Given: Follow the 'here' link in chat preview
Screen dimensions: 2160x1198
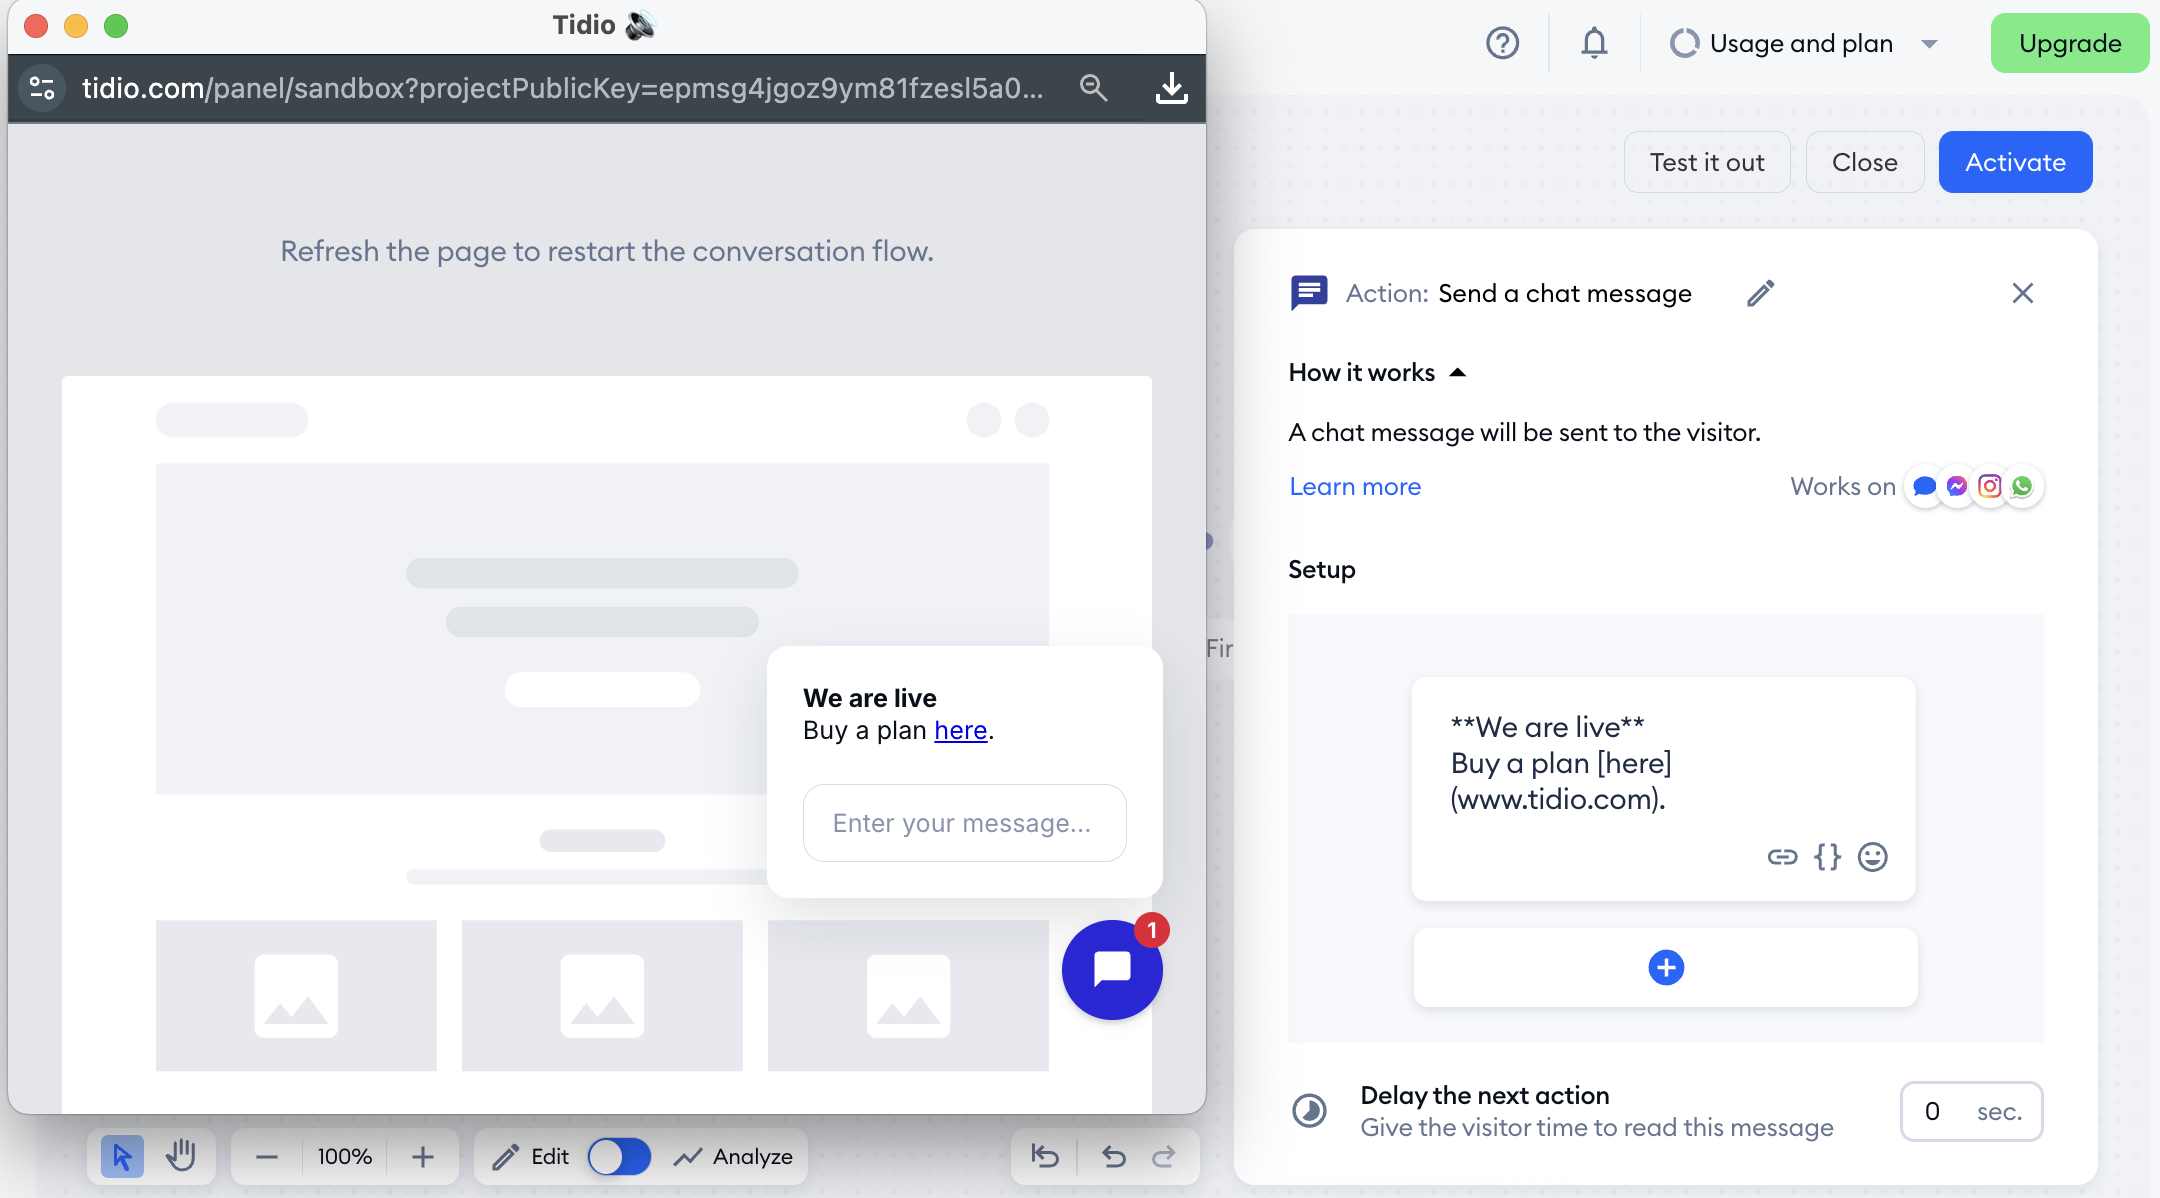Looking at the screenshot, I should [x=960, y=730].
